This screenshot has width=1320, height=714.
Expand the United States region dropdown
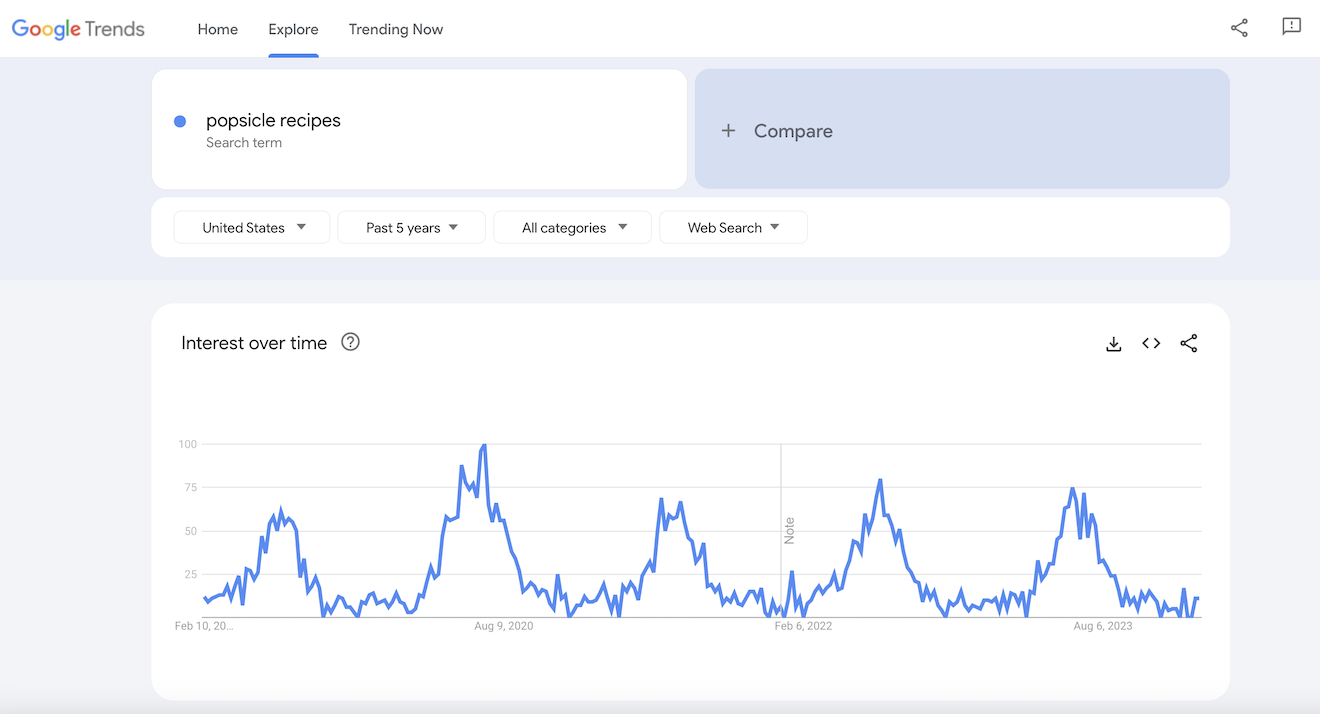[252, 228]
